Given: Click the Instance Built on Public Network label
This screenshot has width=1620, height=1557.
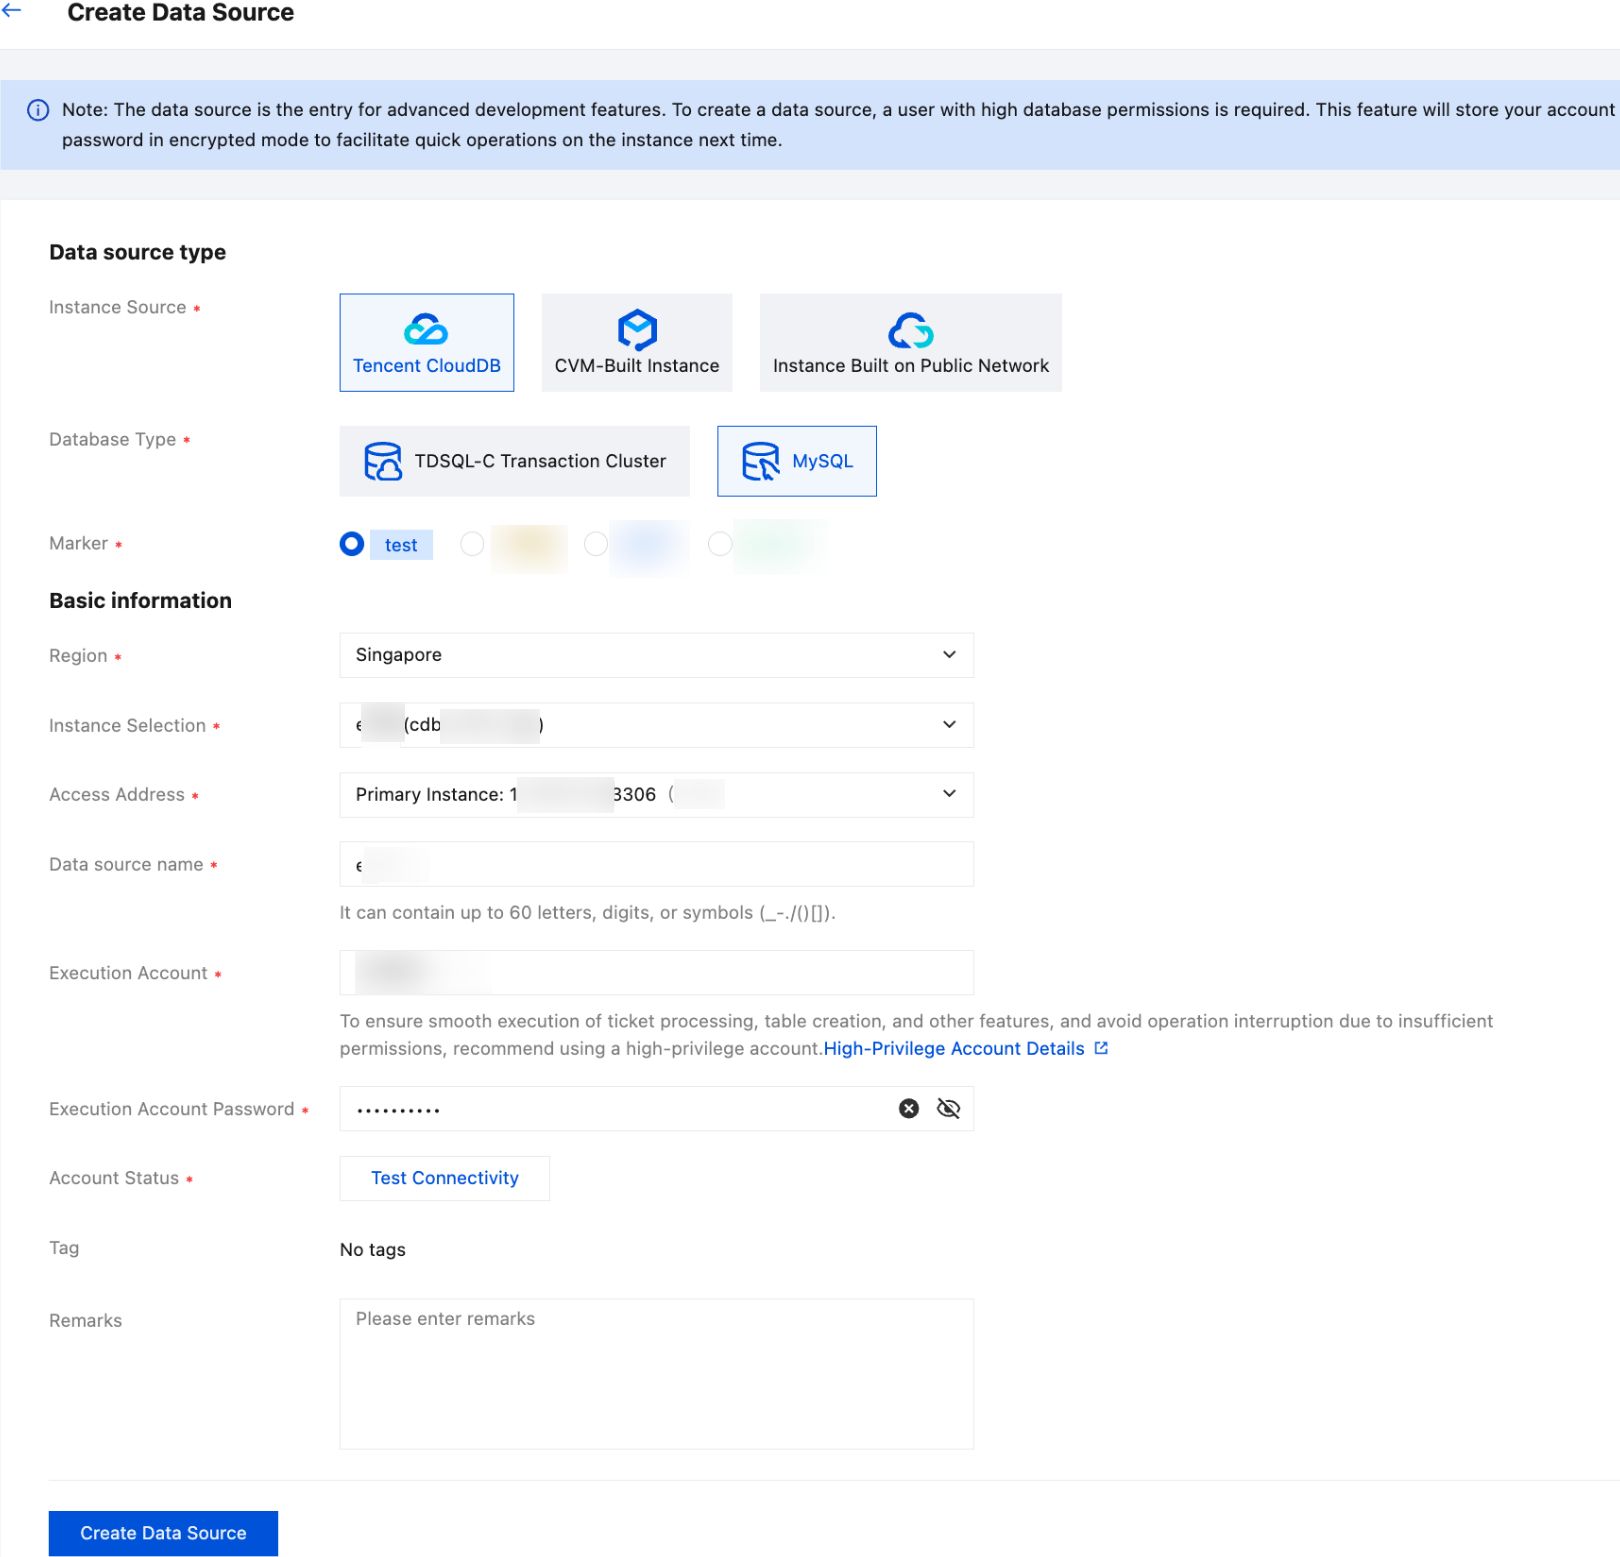Looking at the screenshot, I should pos(911,366).
